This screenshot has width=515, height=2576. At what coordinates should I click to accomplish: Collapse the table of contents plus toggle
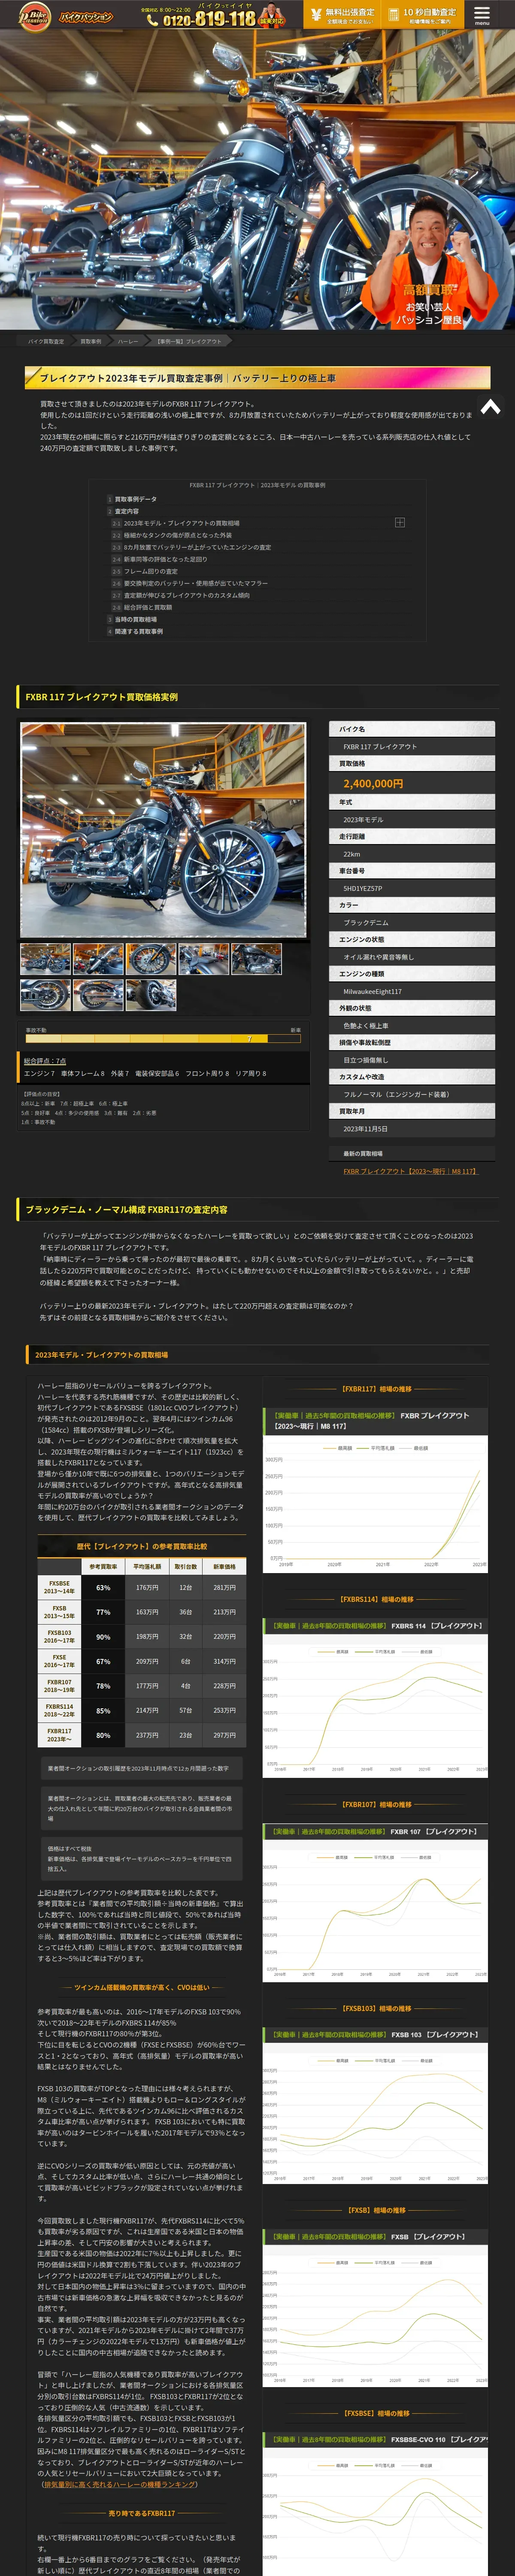pos(399,522)
